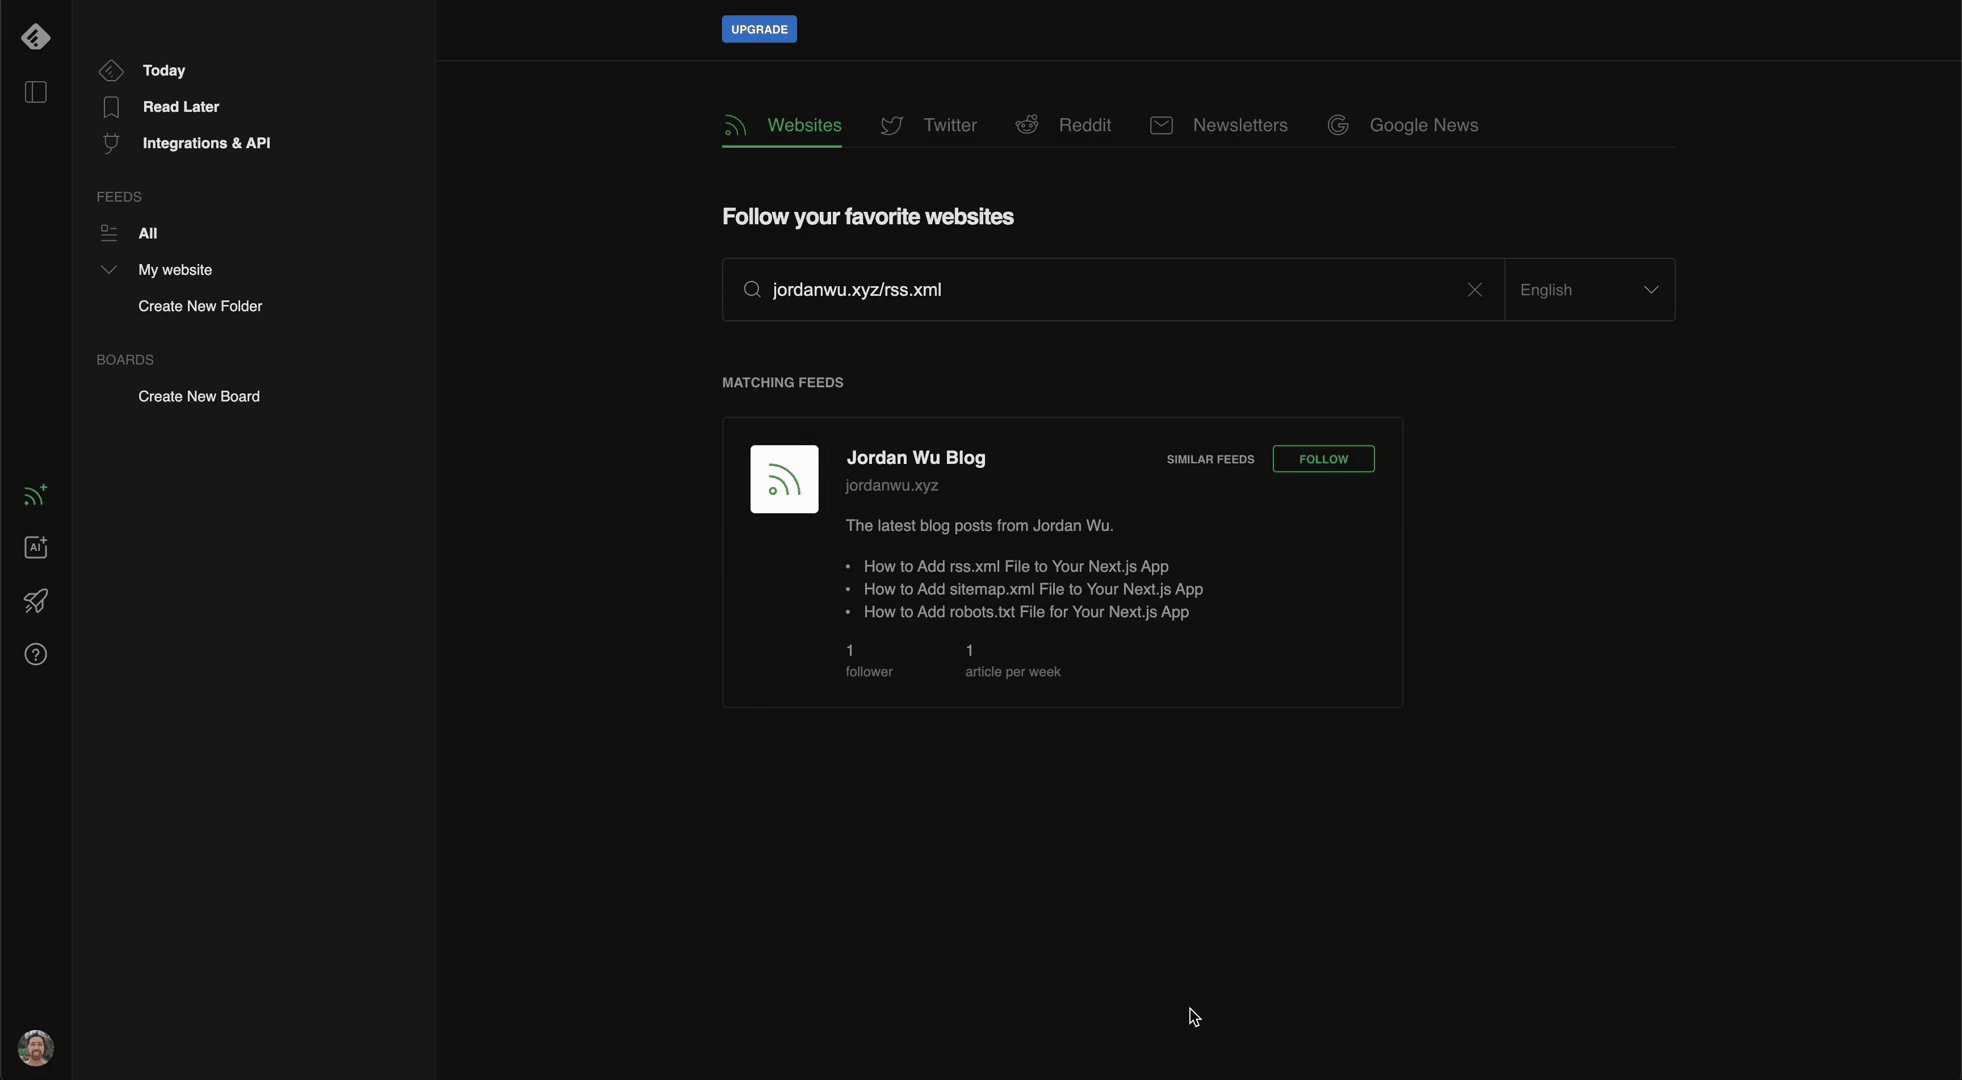Click the Jordan Wu Blog feed thumbnail
Screen dimensions: 1962x1080
point(784,479)
